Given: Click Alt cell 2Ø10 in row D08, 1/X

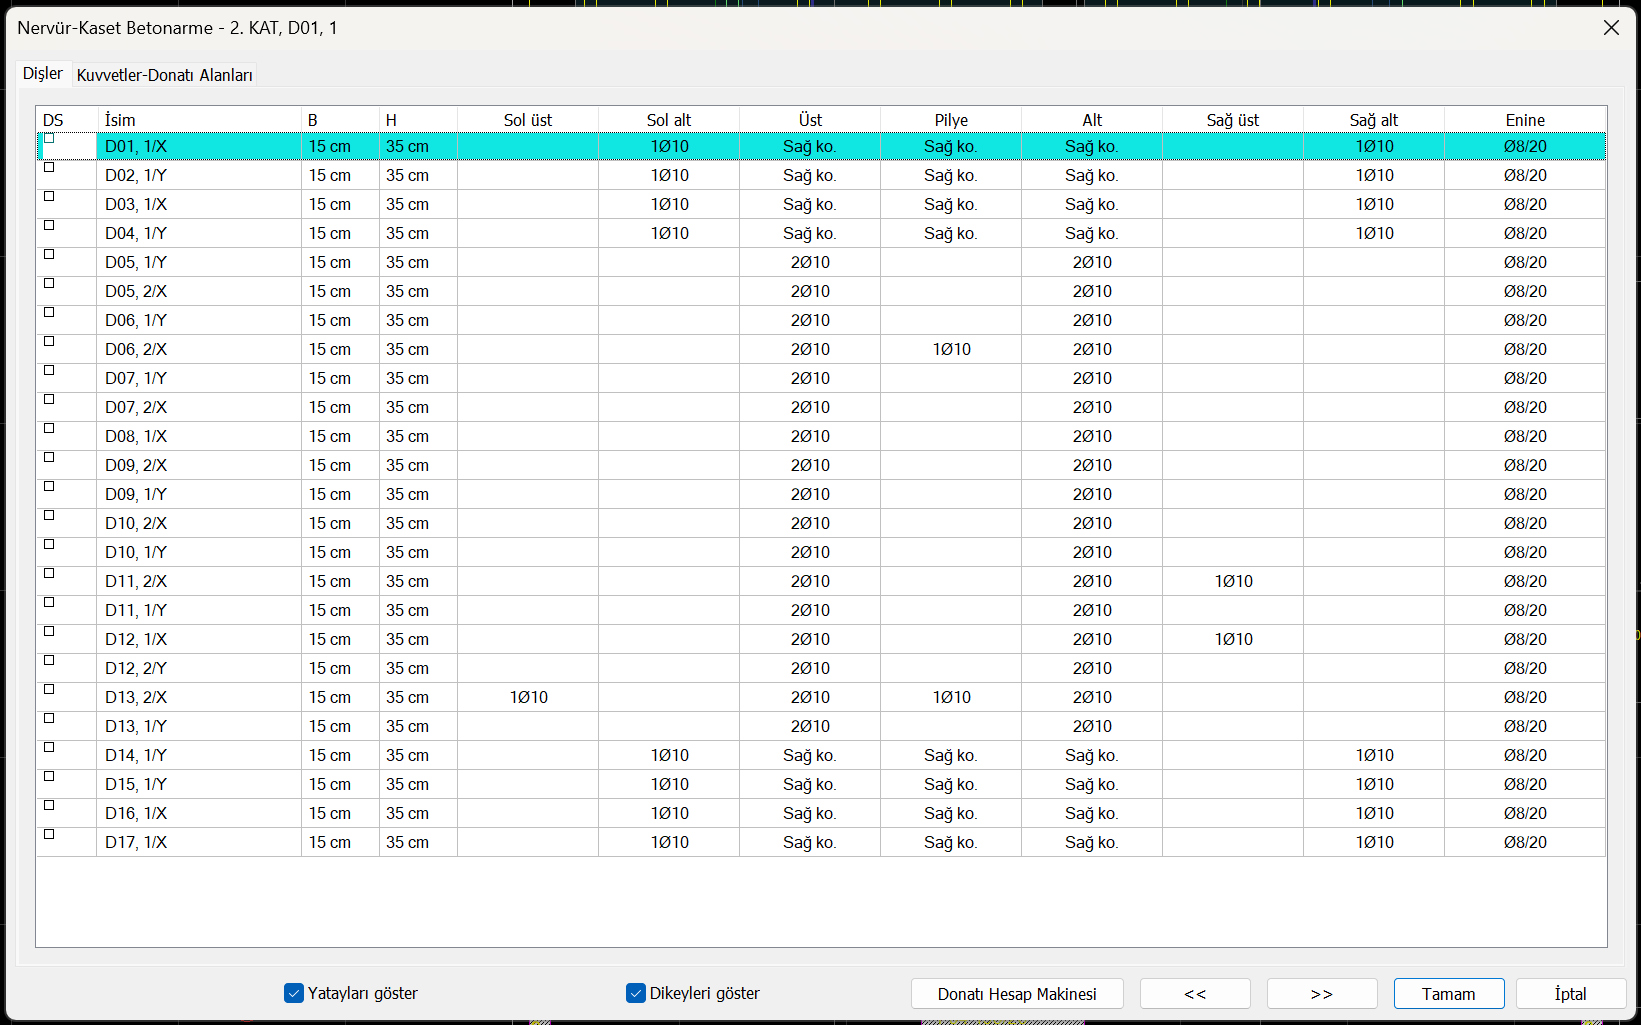Looking at the screenshot, I should click(x=1092, y=436).
